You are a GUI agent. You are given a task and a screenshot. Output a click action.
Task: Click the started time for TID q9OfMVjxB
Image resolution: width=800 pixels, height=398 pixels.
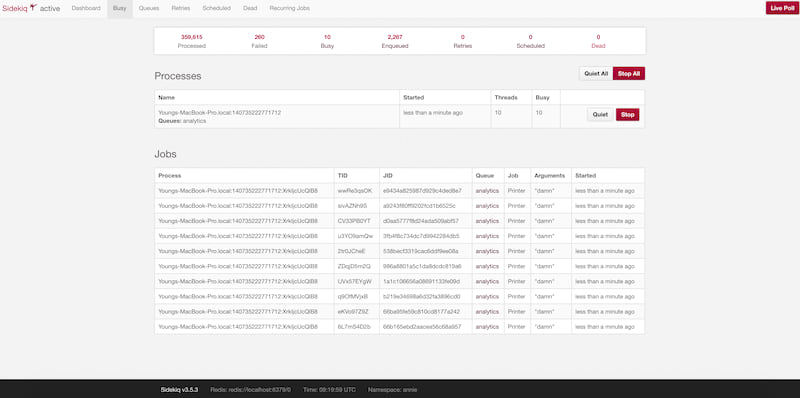(x=605, y=296)
